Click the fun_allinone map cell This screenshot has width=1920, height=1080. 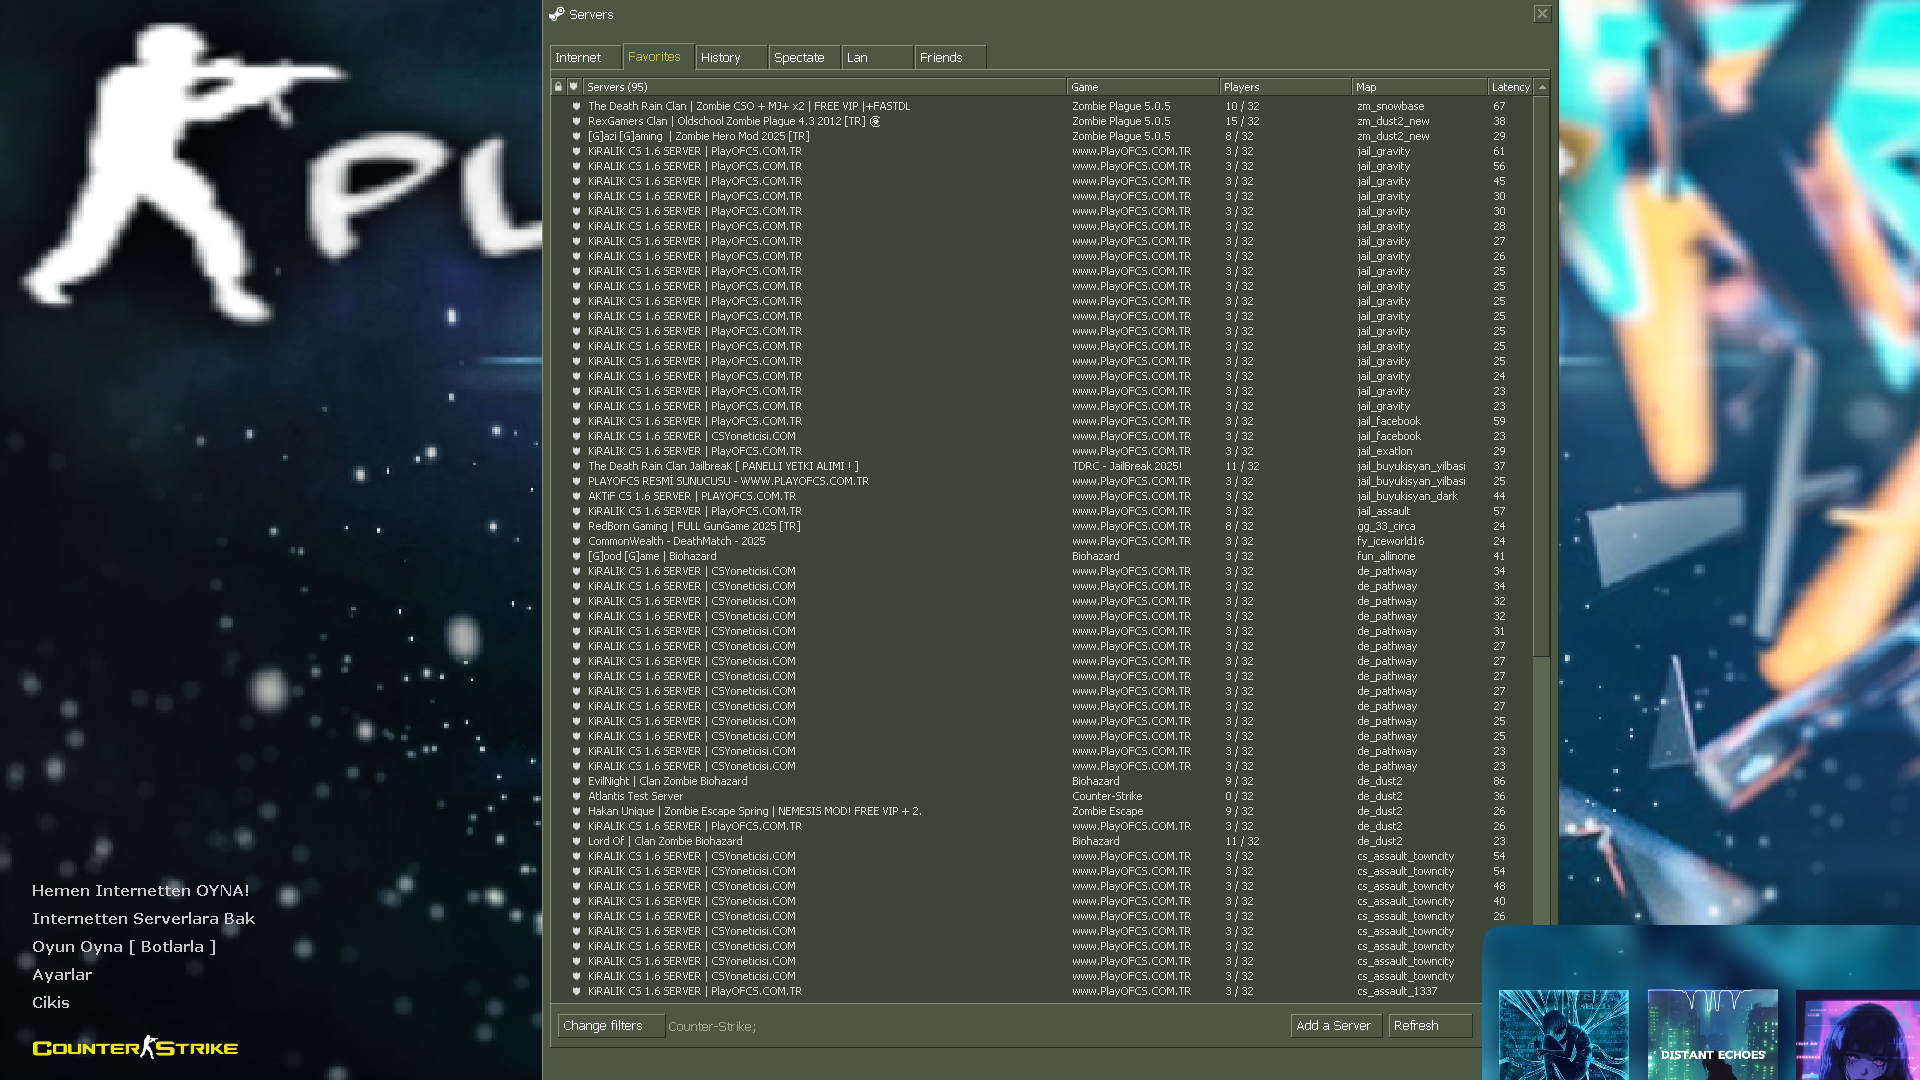click(x=1386, y=556)
